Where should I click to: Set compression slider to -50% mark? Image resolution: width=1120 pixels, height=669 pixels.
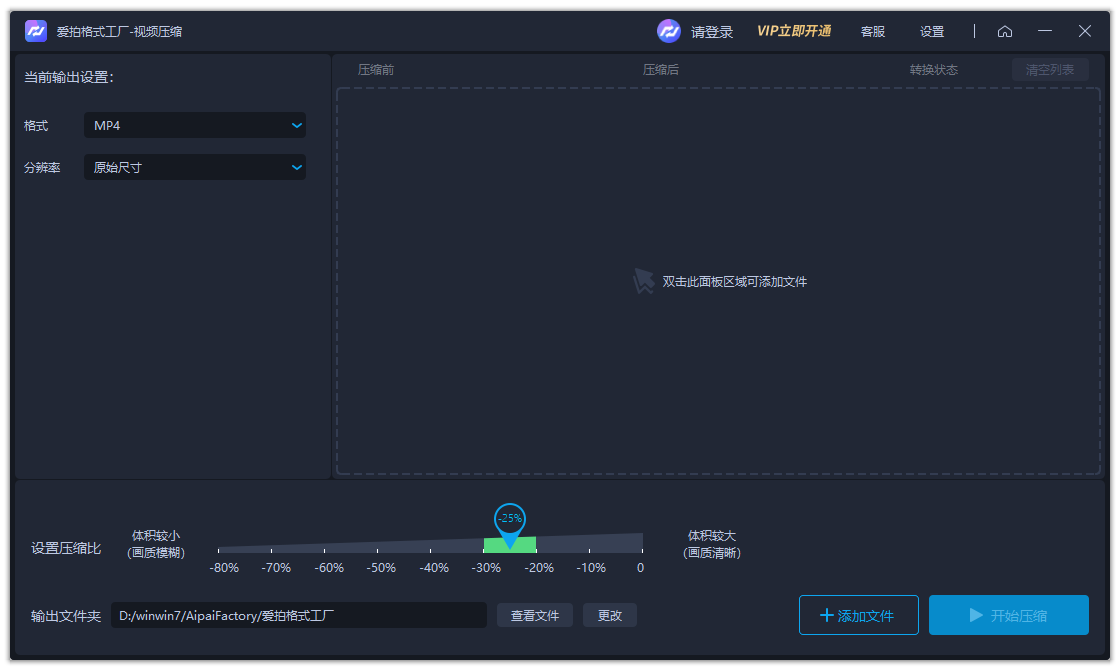pos(377,550)
